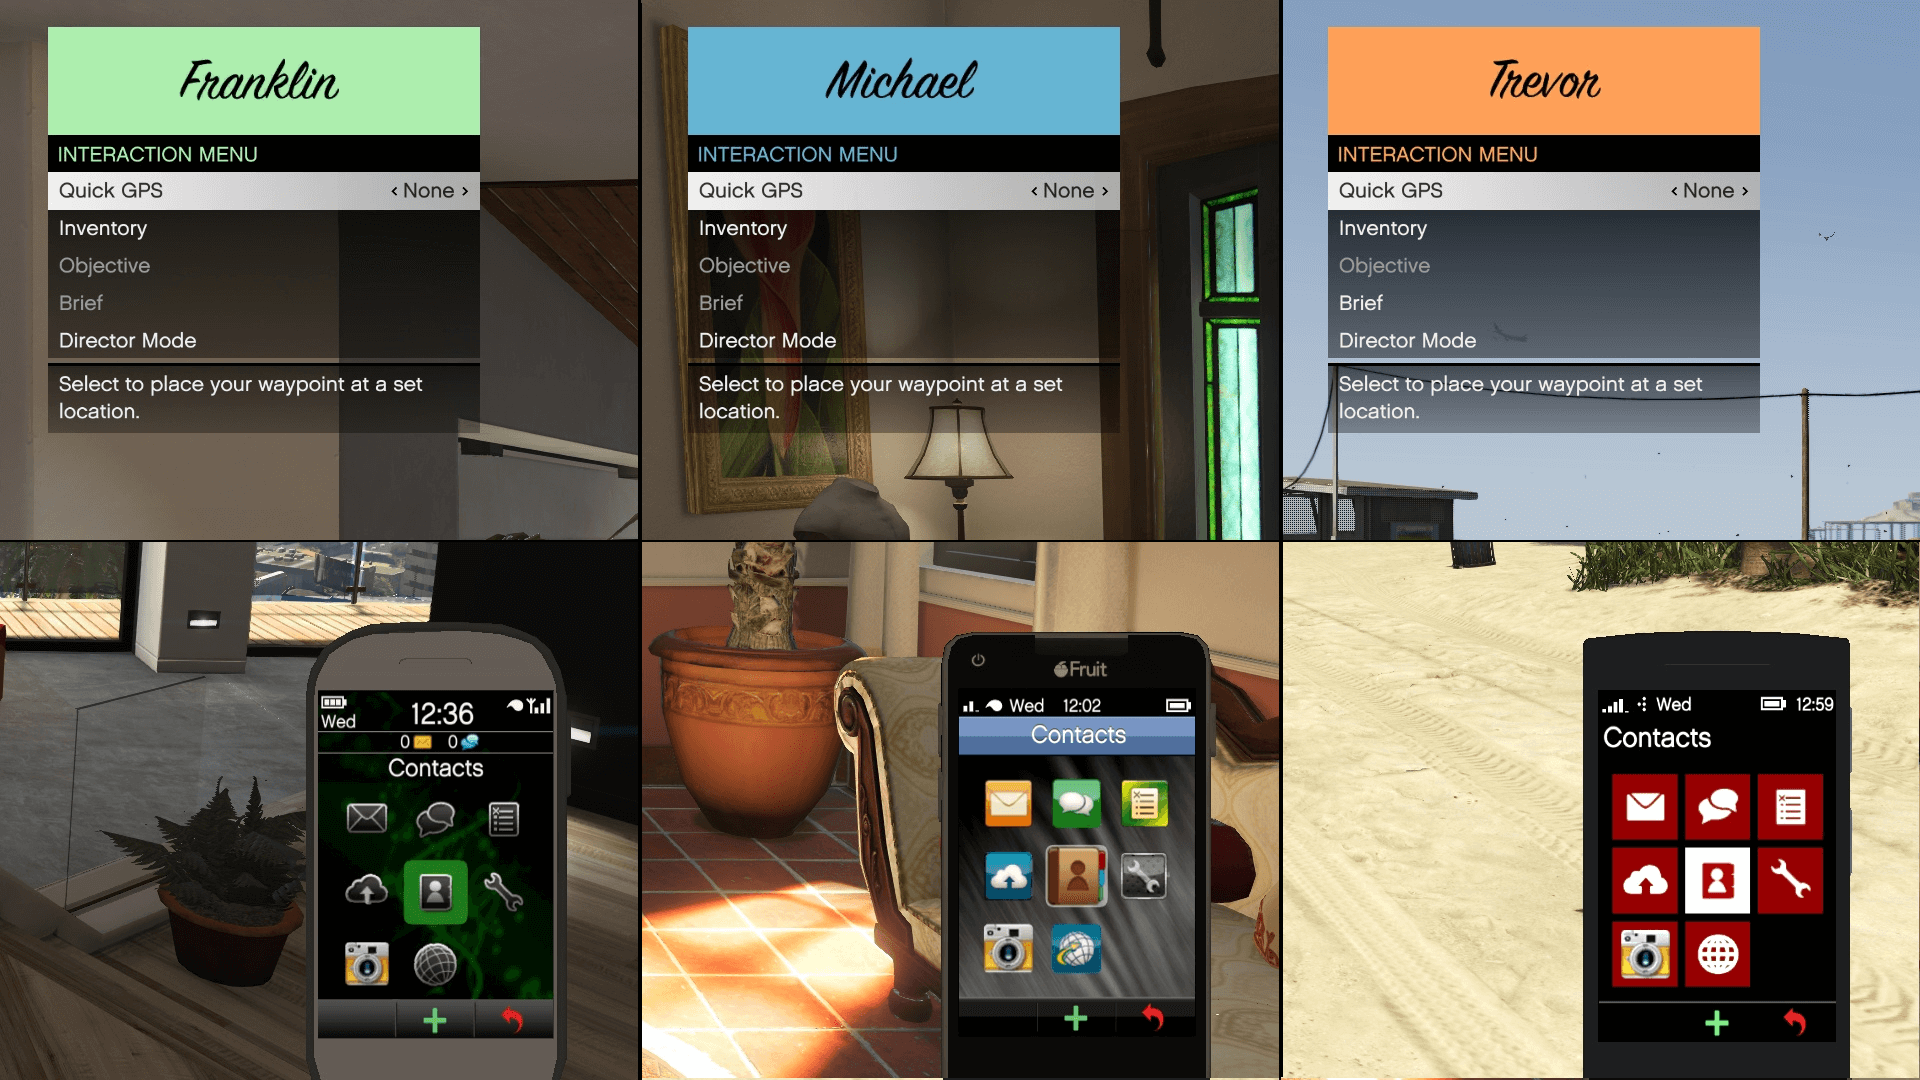The height and width of the screenshot is (1080, 1920).
Task: Click Objective option in Franklin's interaction menu
Action: point(103,266)
